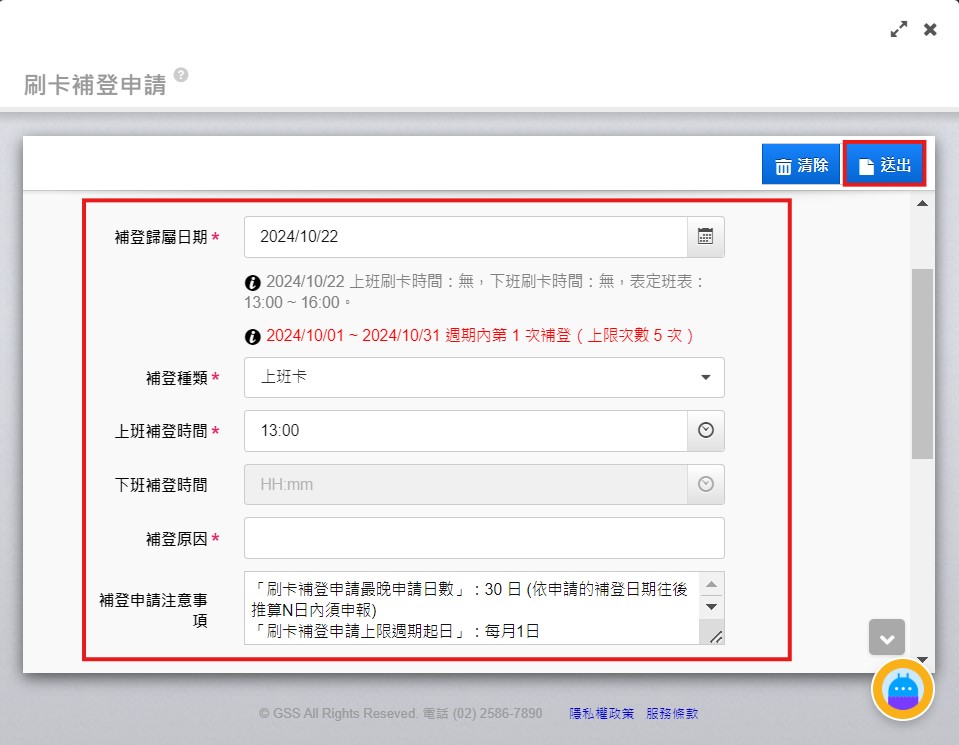Open the 隱私權政策 link
Screen dimensions: 959x745
coord(601,714)
